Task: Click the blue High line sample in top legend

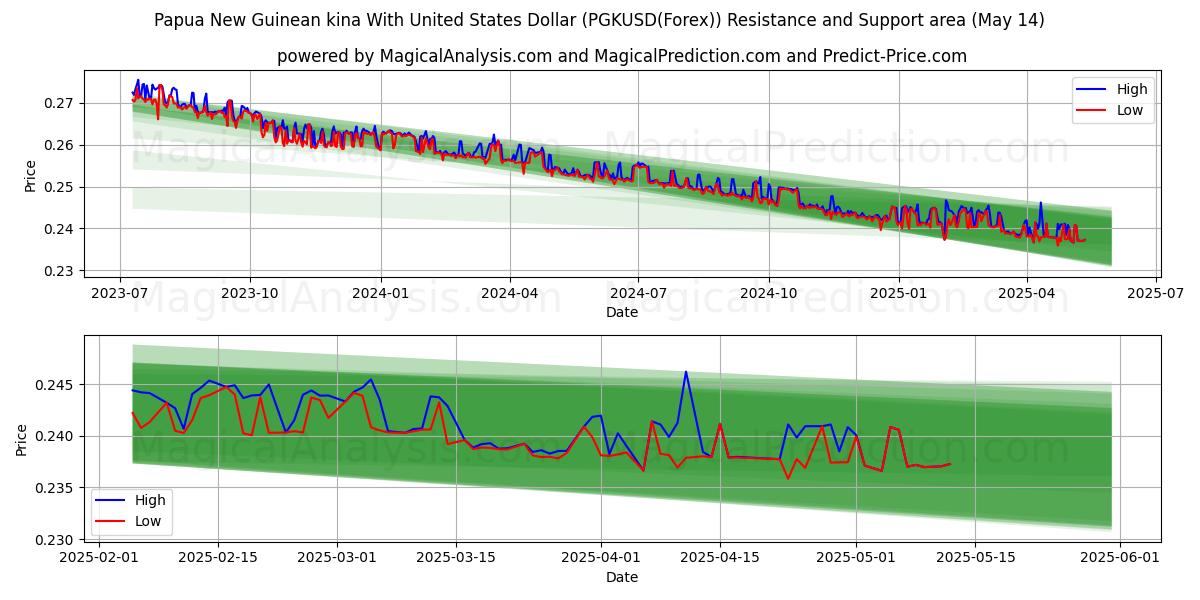Action: [x=1092, y=90]
